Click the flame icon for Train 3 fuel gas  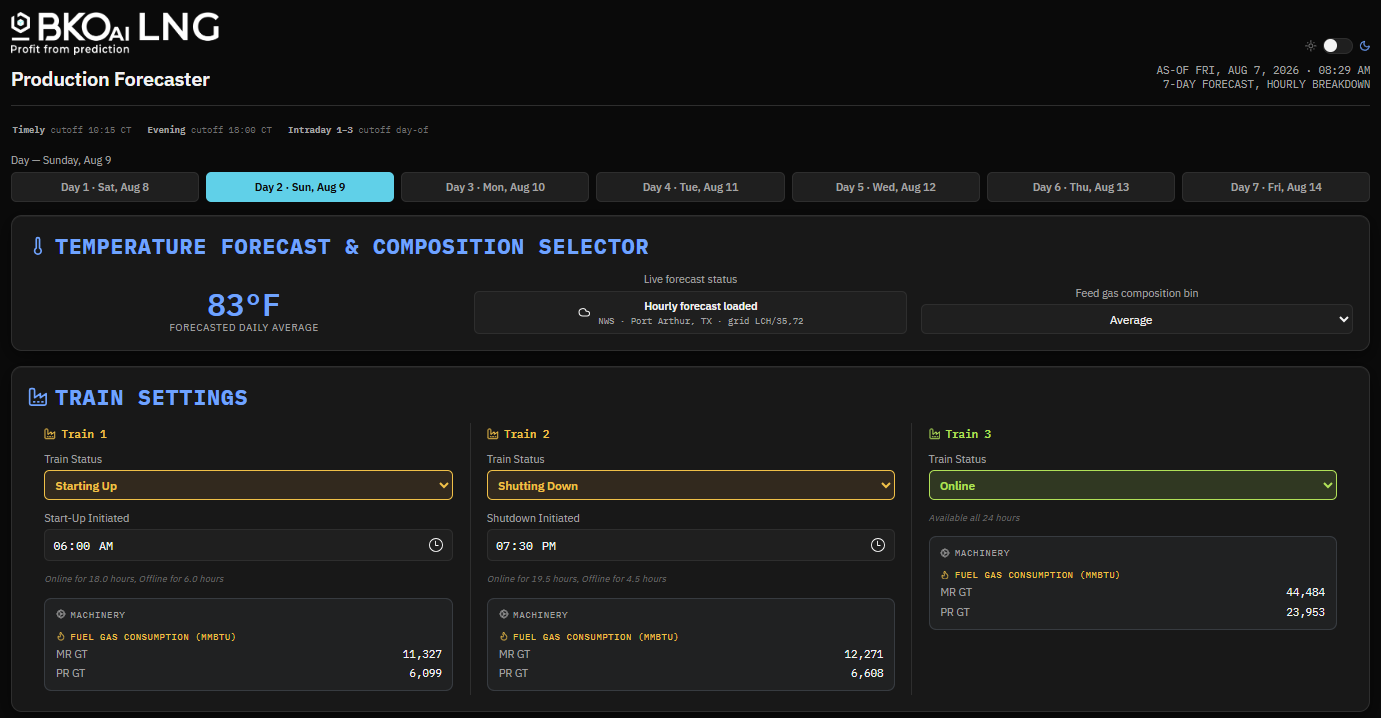pos(945,575)
